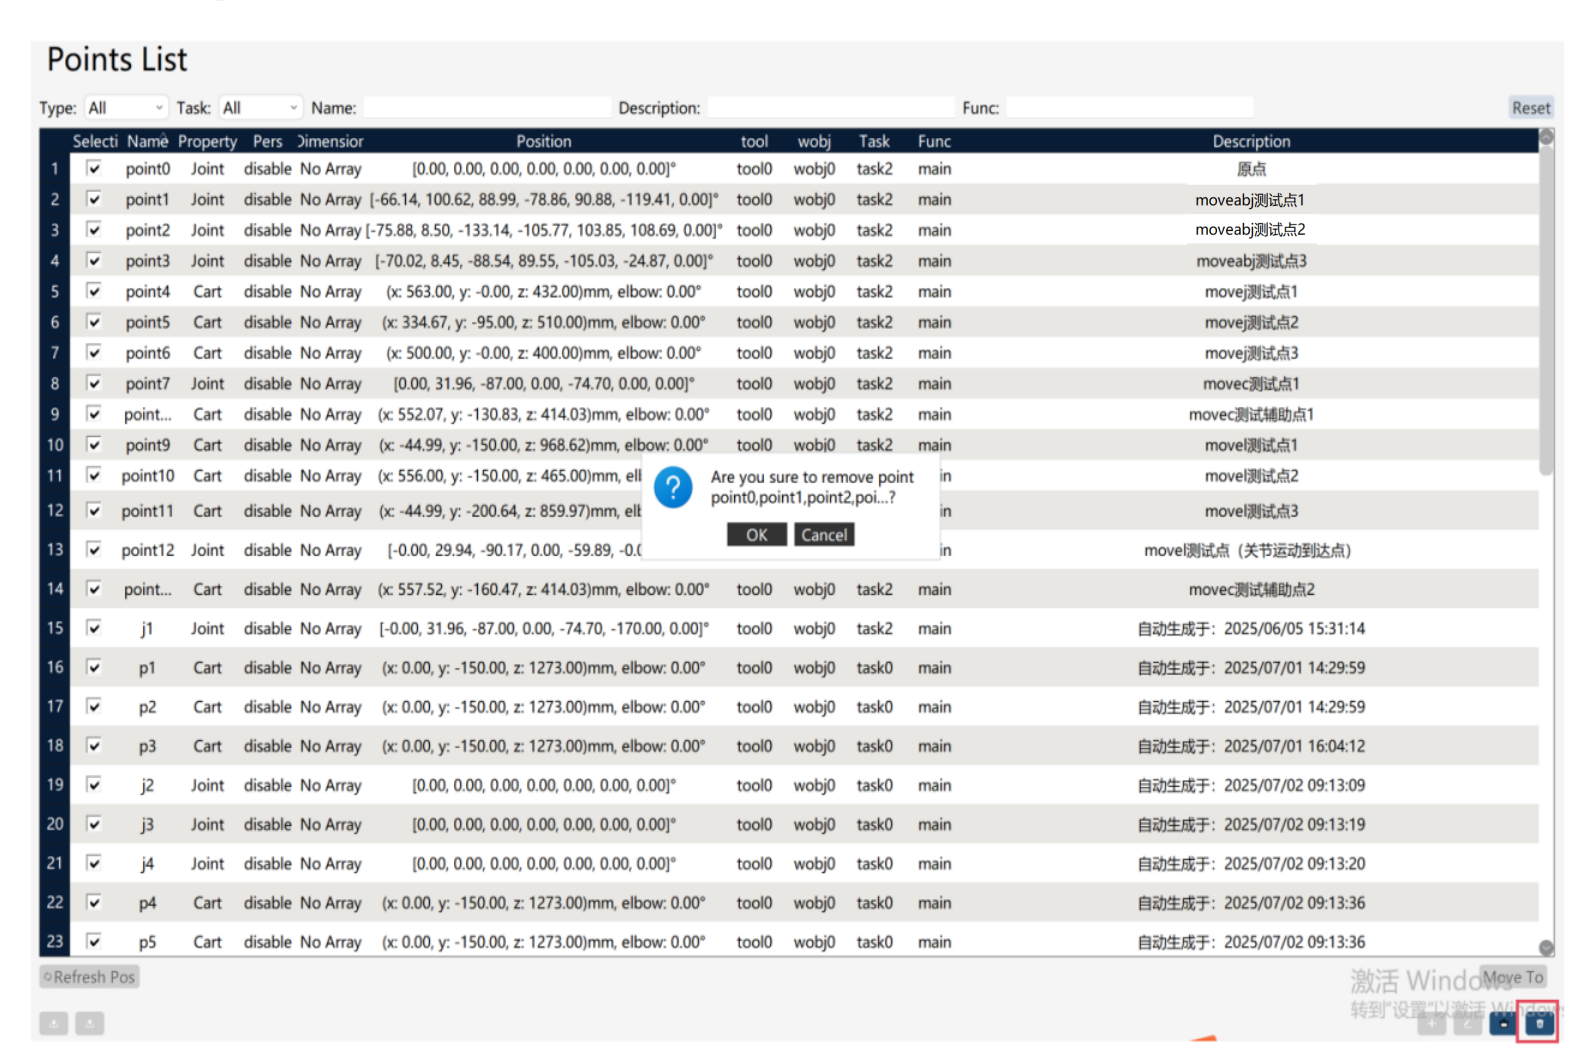This screenshot has width=1585, height=1054.
Task: Click the export upload icon button
Action: (90, 1023)
